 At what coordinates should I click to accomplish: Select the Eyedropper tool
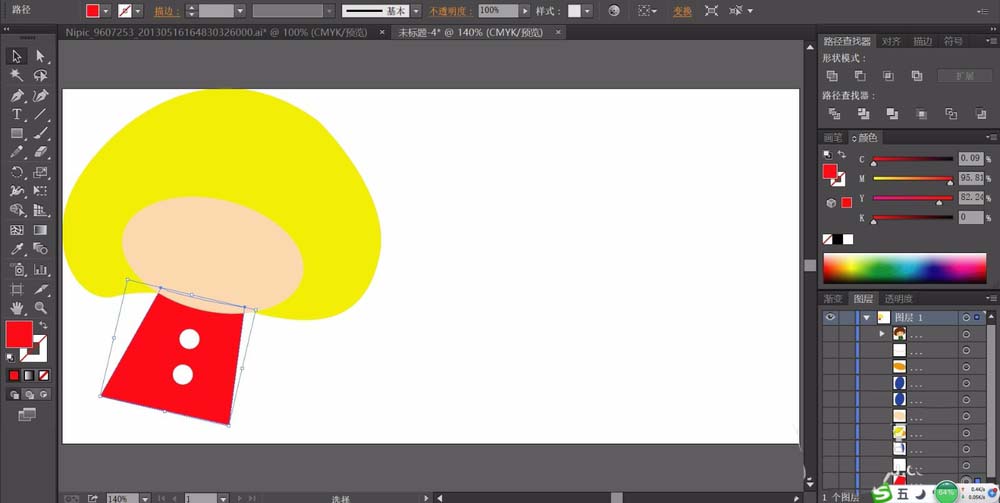tap(17, 249)
